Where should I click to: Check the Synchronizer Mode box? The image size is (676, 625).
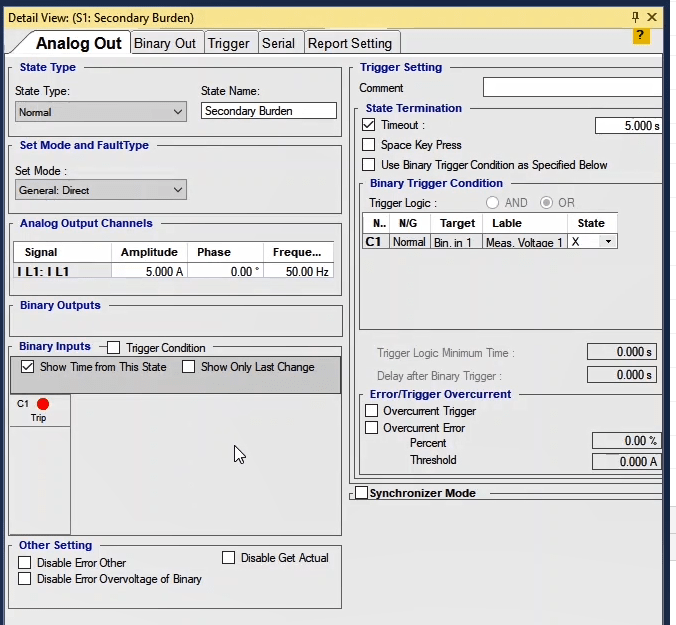[x=362, y=493]
